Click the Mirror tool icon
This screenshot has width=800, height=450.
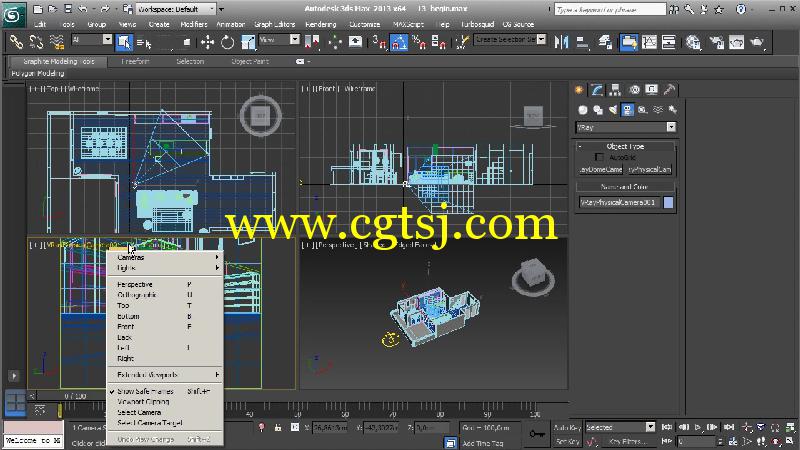click(x=561, y=42)
